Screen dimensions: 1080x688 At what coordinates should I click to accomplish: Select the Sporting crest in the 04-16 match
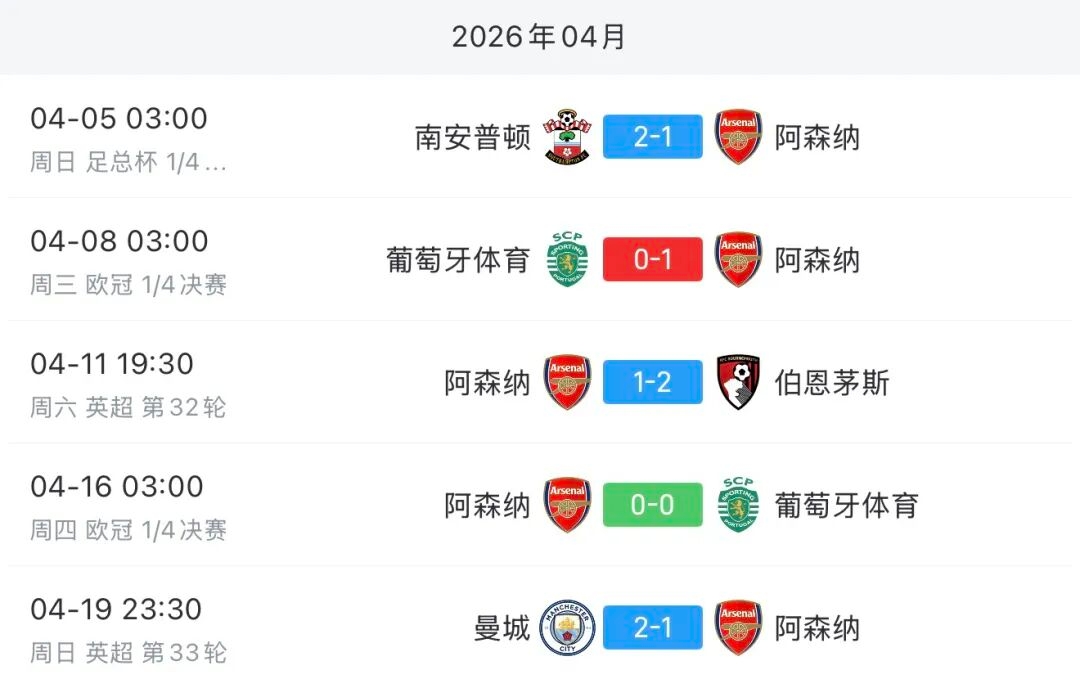738,506
